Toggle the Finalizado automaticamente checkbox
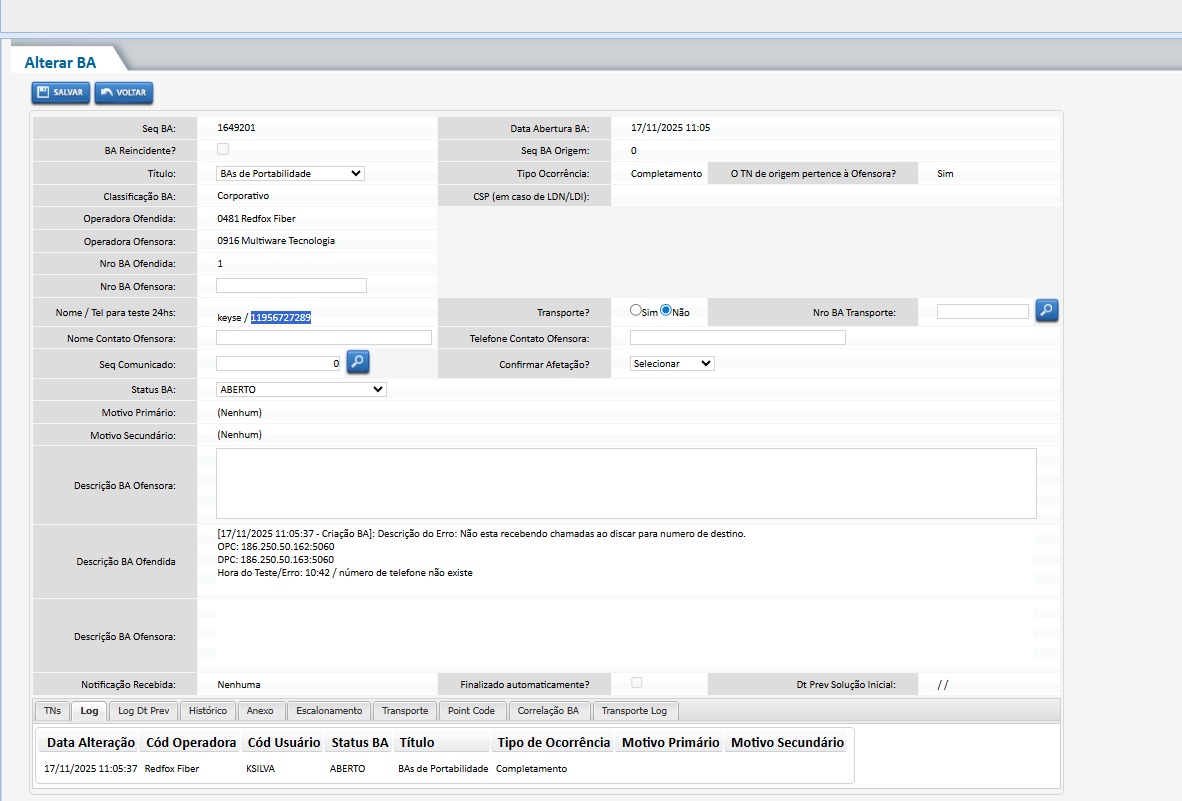 coord(636,682)
